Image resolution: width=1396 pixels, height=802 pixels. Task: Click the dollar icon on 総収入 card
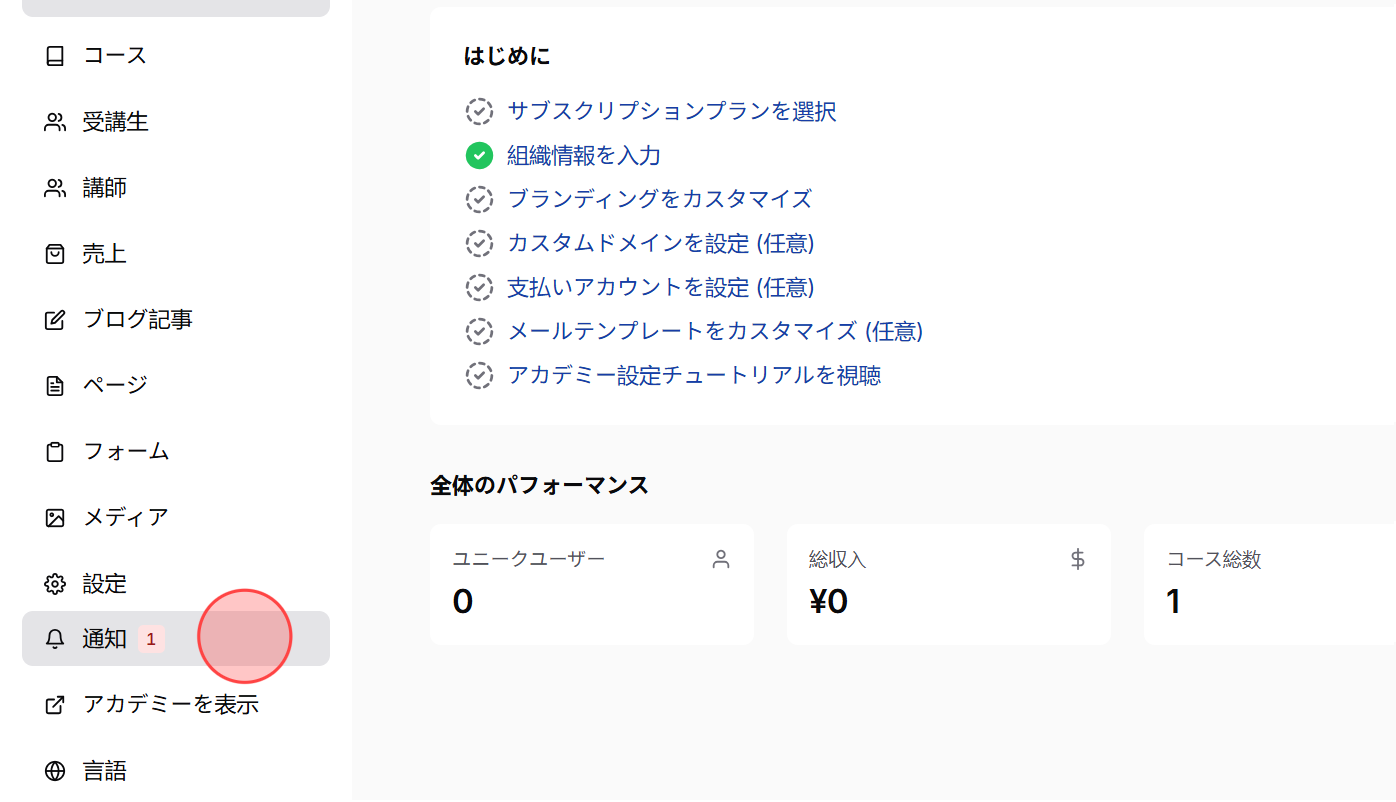1077,560
